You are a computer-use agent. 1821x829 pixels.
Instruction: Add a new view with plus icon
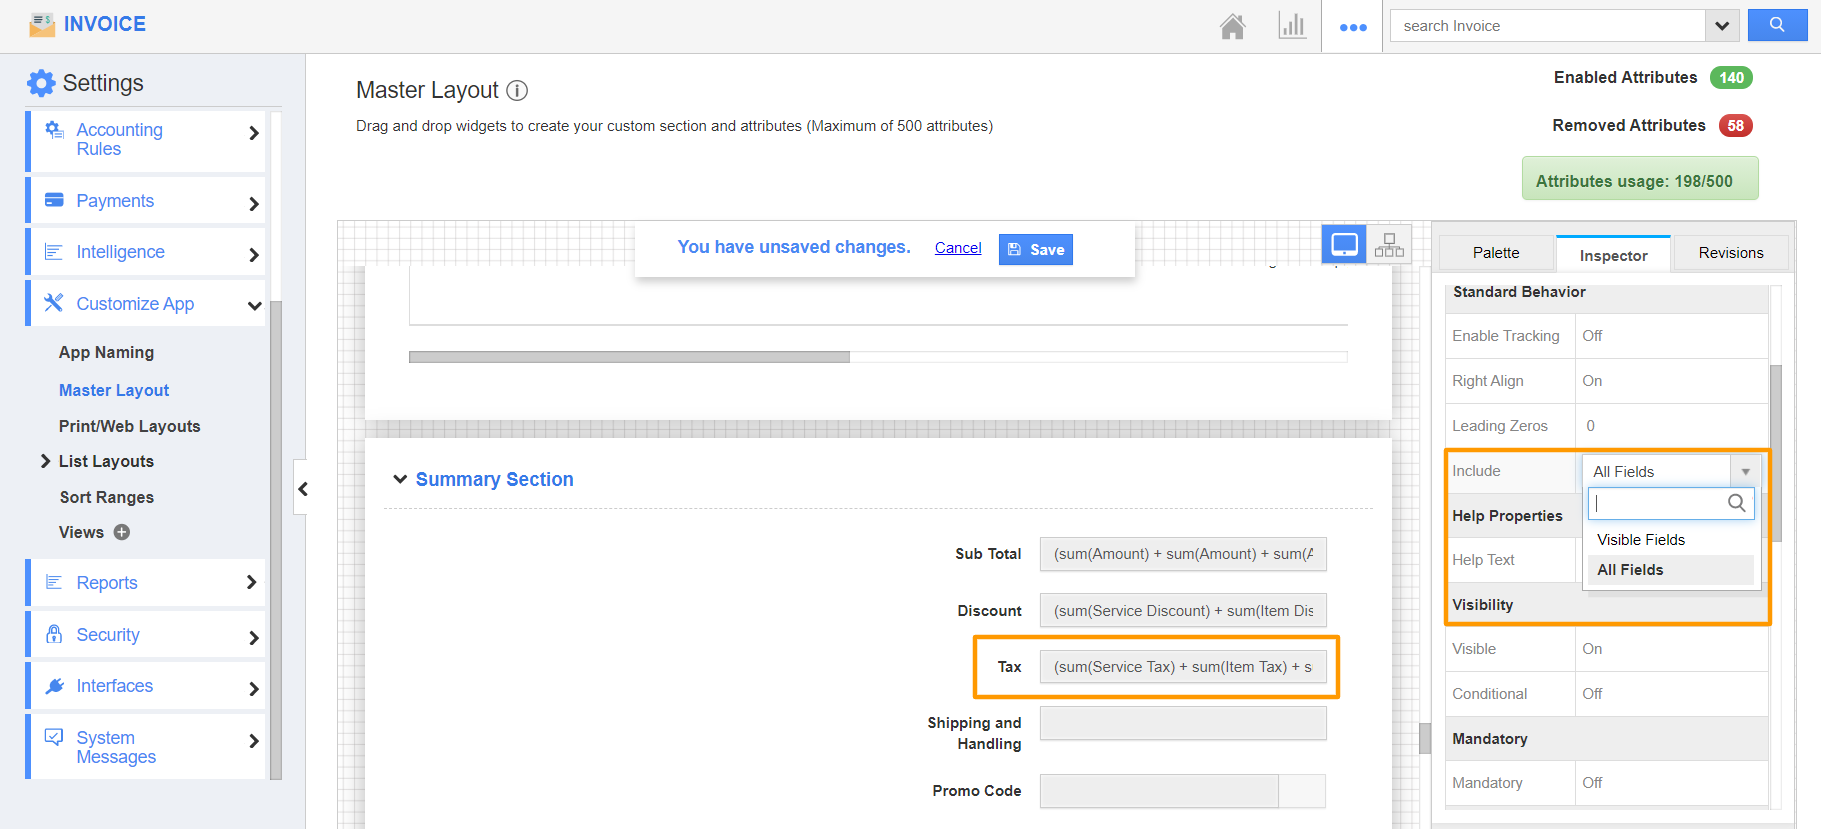coord(122,532)
